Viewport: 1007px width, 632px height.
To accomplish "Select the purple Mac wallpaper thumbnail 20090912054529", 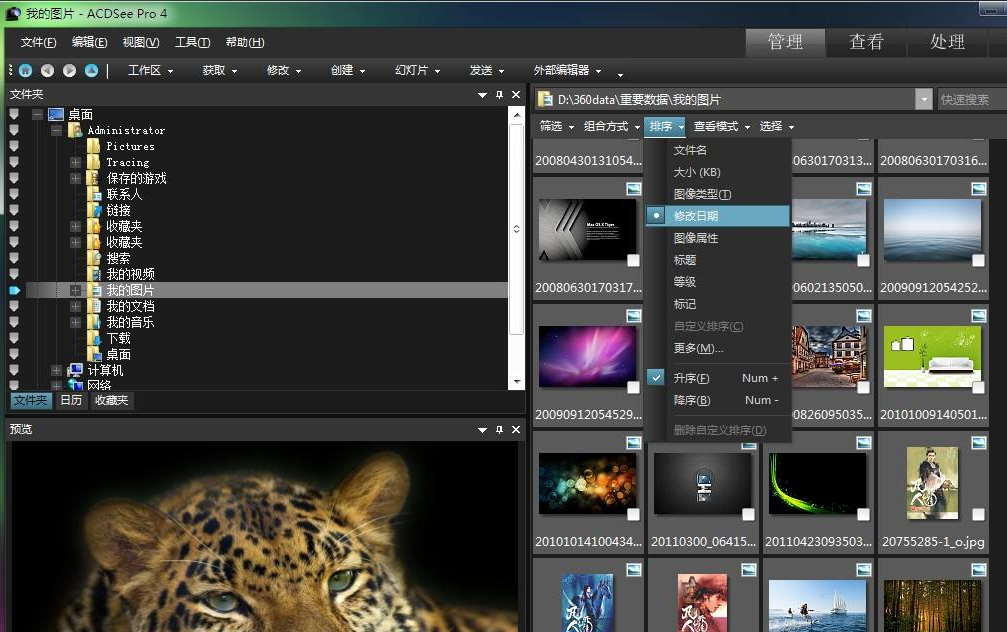I will 587,356.
